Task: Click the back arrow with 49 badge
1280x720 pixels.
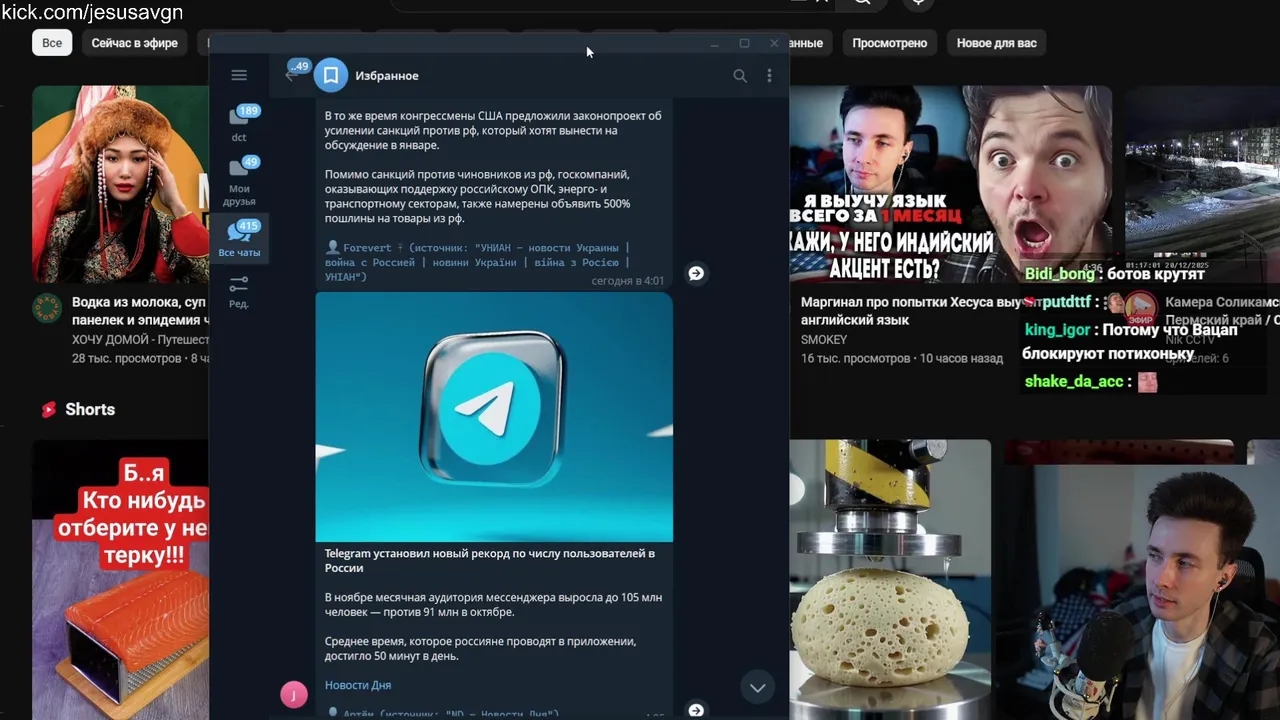Action: pos(294,73)
